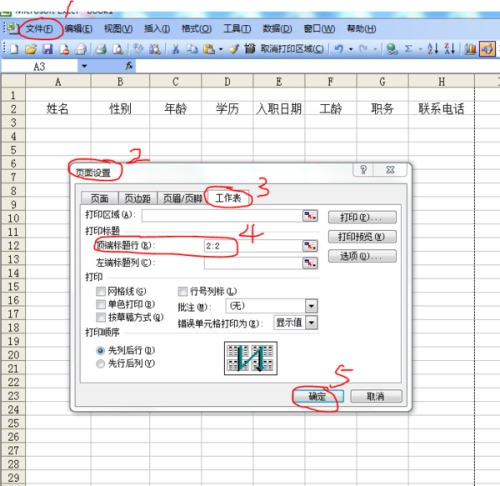Click the Print printer toolbar icon
The image size is (500, 486).
click(x=100, y=49)
